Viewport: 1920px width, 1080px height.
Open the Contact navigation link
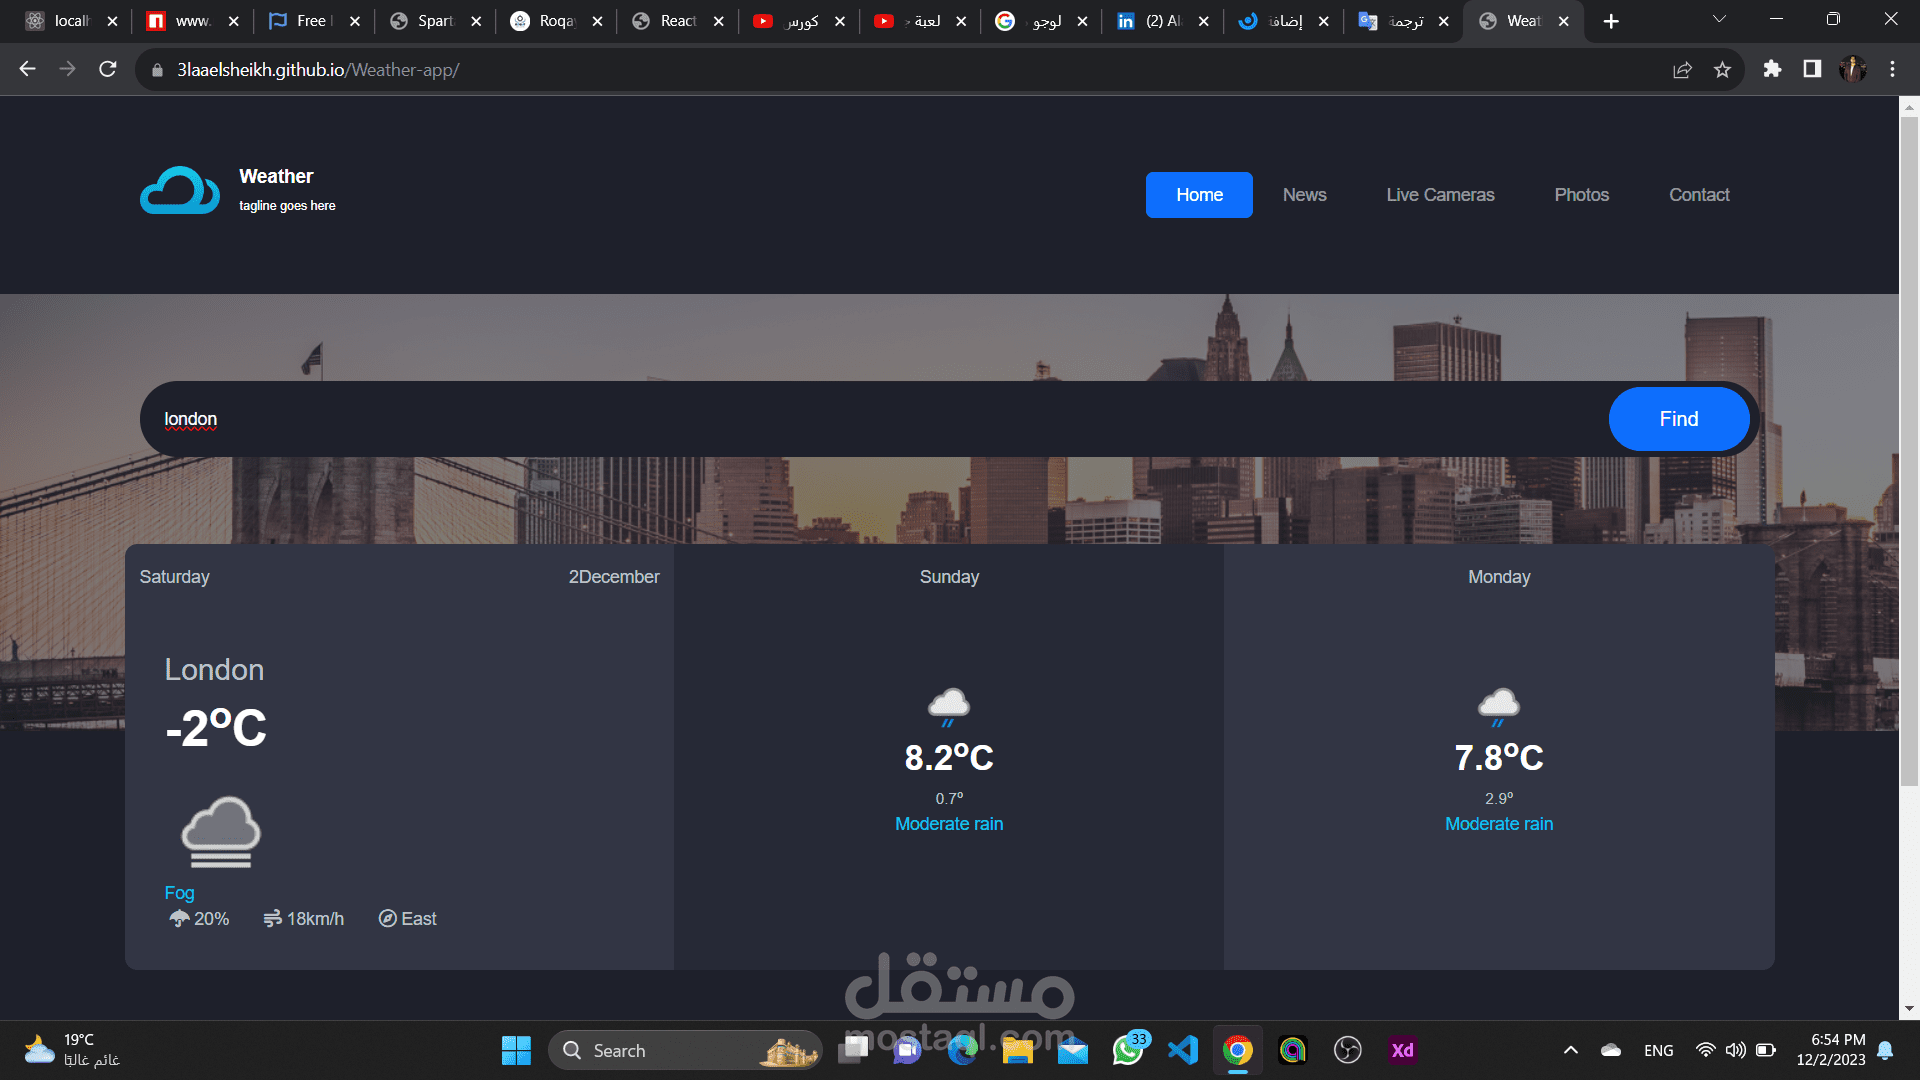[x=1699, y=195]
